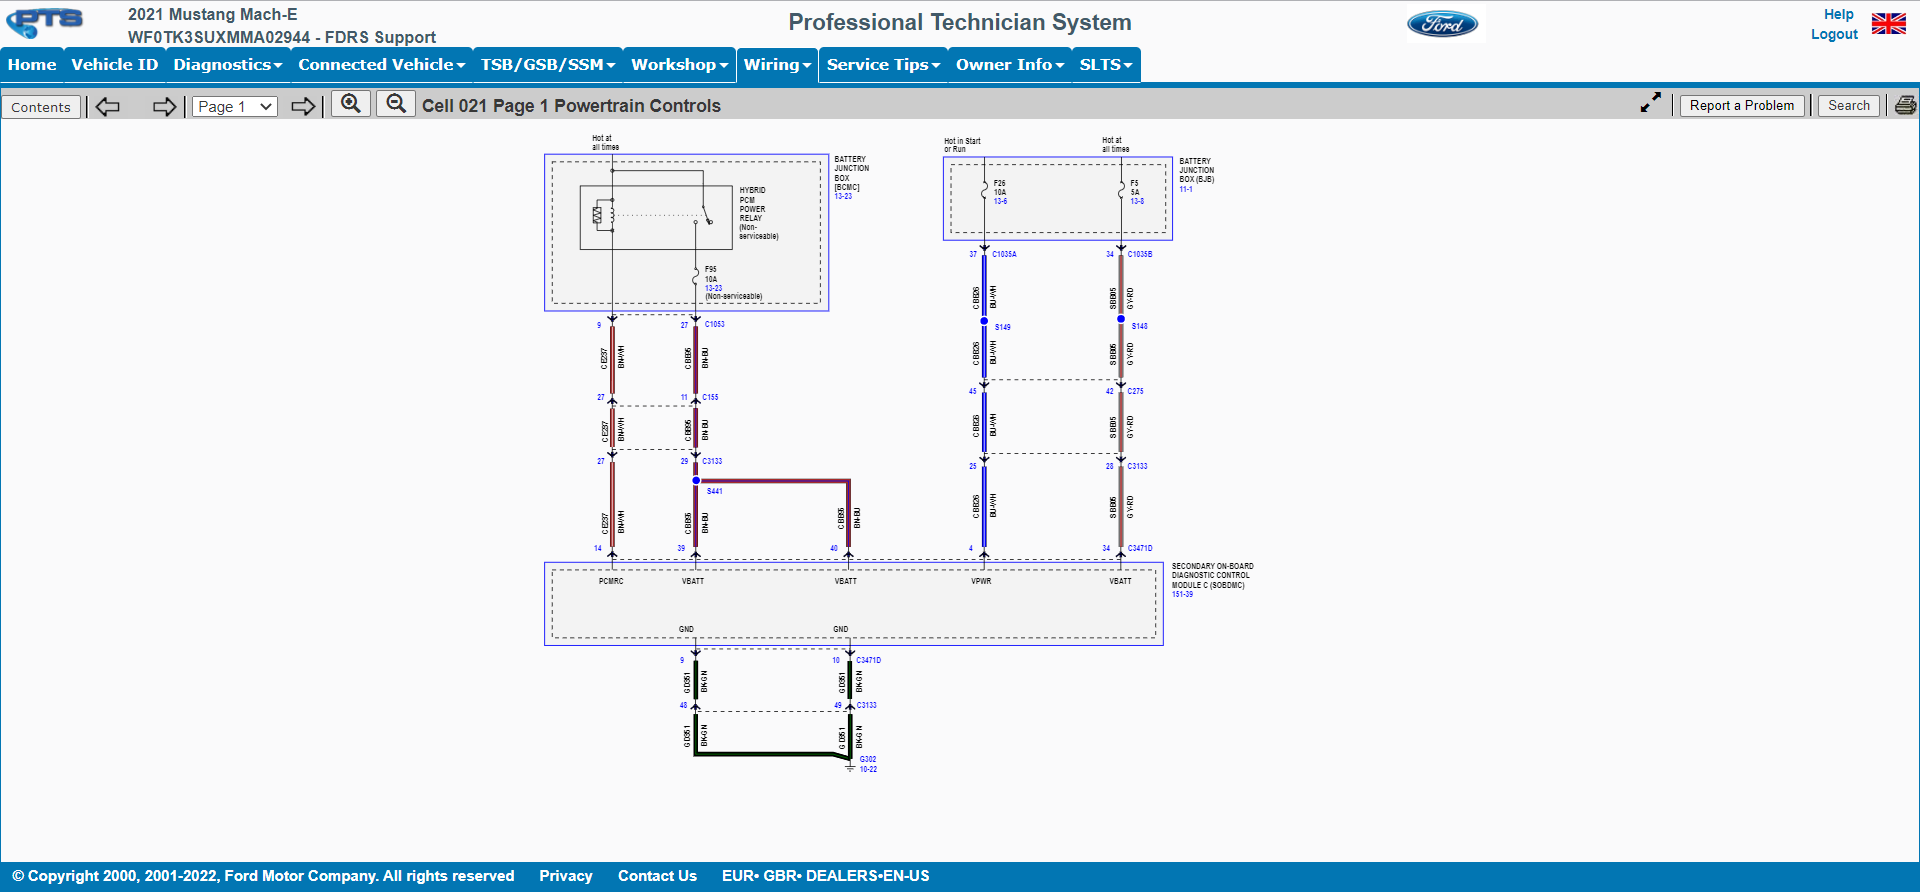Expand diagram to full screen
The height and width of the screenshot is (892, 1920).
1650,103
